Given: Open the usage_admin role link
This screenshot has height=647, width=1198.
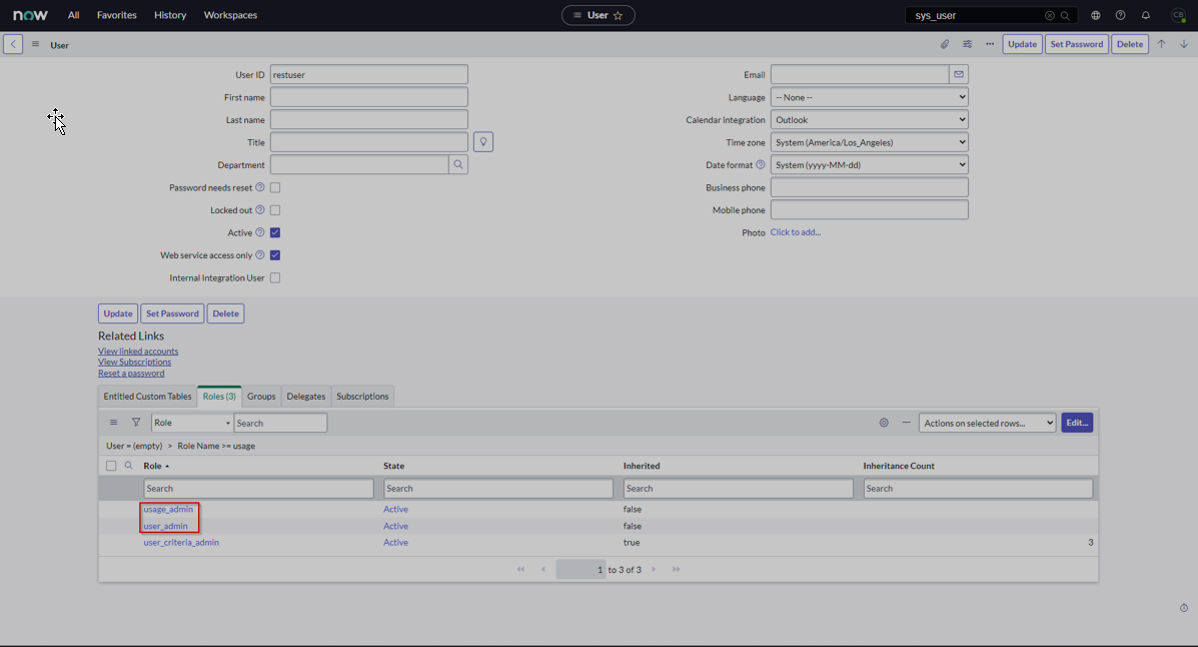Looking at the screenshot, I should coord(168,509).
